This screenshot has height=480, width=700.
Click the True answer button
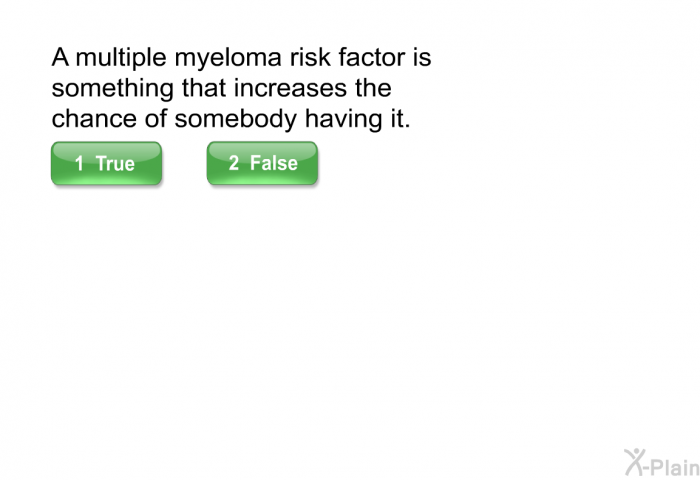pyautogui.click(x=106, y=163)
